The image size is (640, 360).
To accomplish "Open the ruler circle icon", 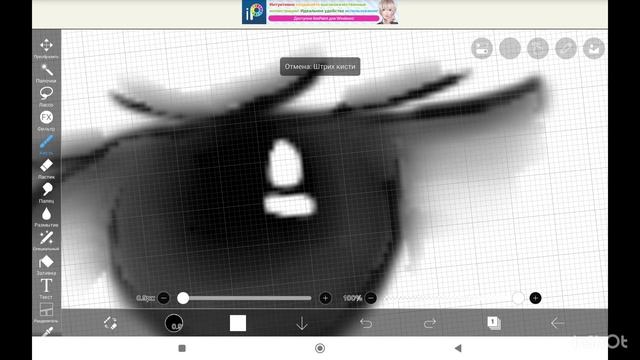I will click(x=566, y=49).
